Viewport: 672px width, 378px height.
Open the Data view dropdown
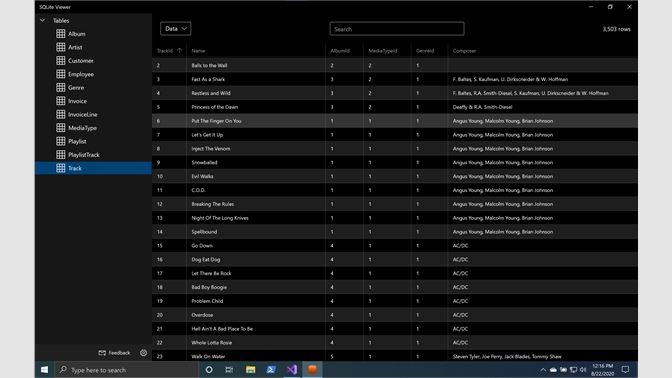(176, 29)
